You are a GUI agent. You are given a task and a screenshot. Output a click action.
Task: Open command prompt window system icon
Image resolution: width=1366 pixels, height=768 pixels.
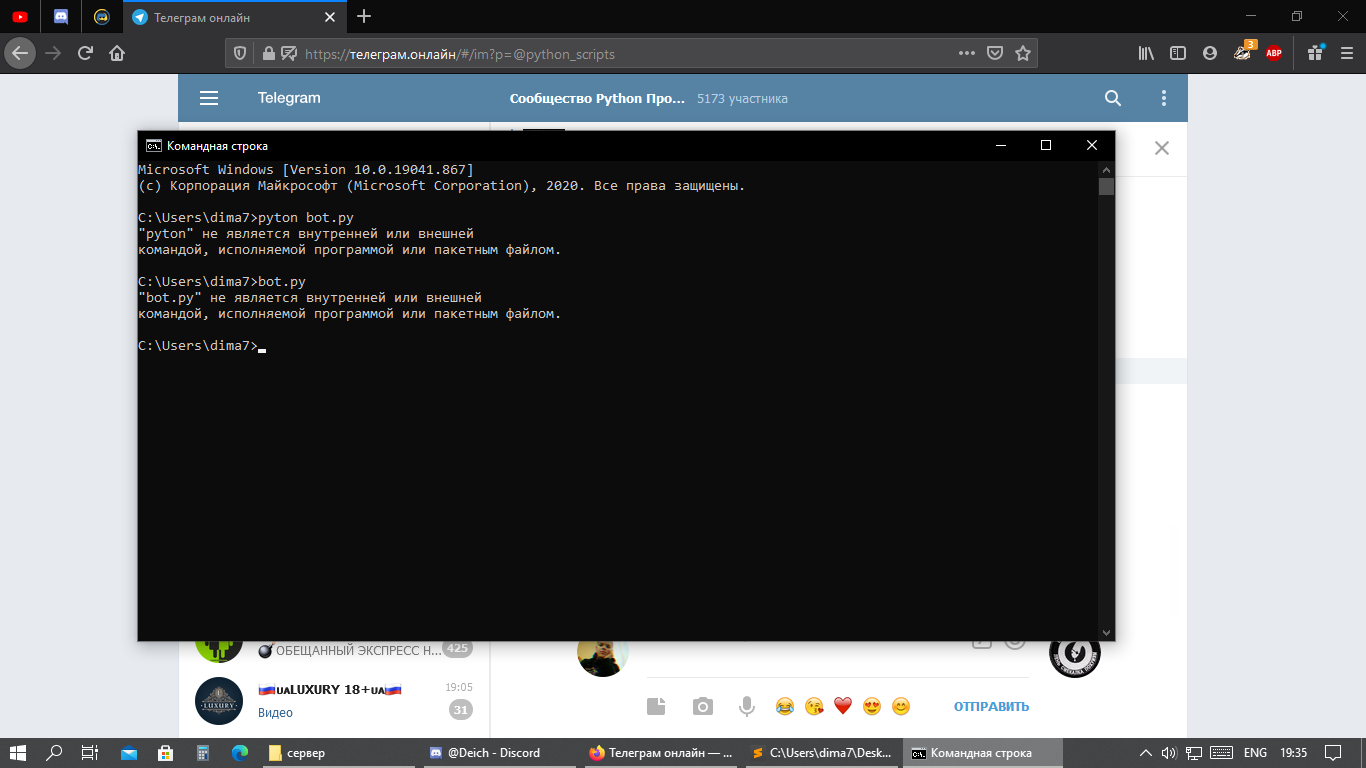(153, 145)
